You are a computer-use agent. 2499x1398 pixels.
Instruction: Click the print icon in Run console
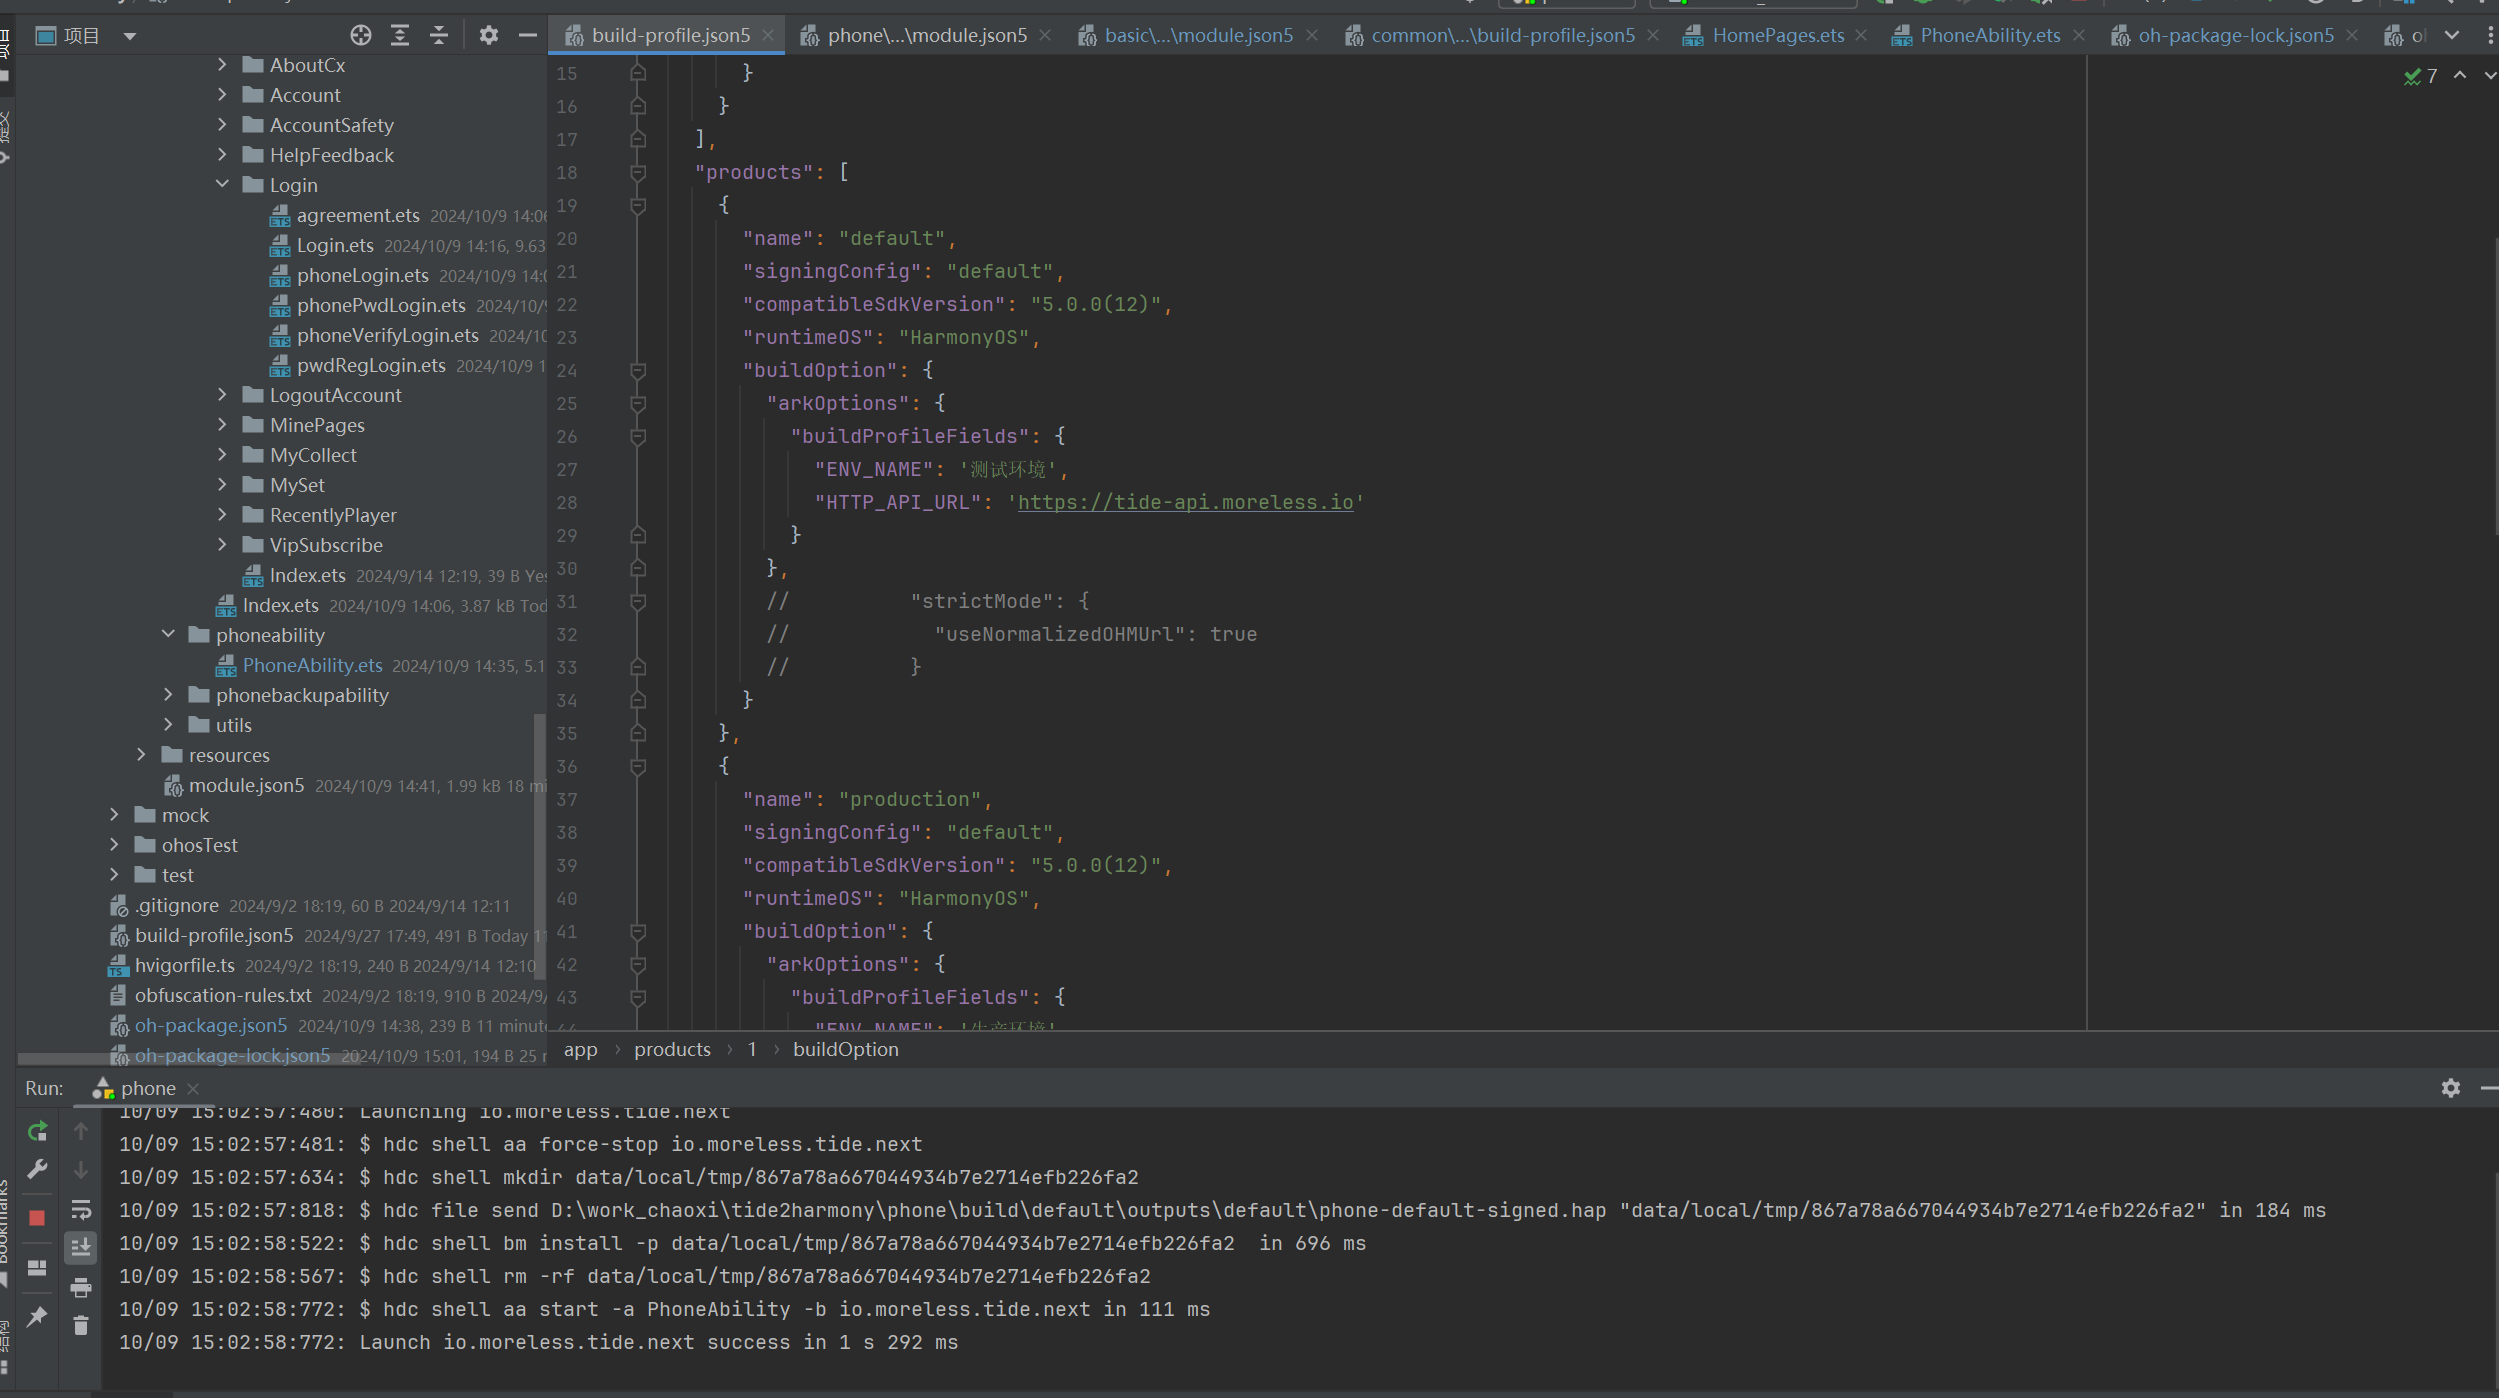tap(81, 1287)
